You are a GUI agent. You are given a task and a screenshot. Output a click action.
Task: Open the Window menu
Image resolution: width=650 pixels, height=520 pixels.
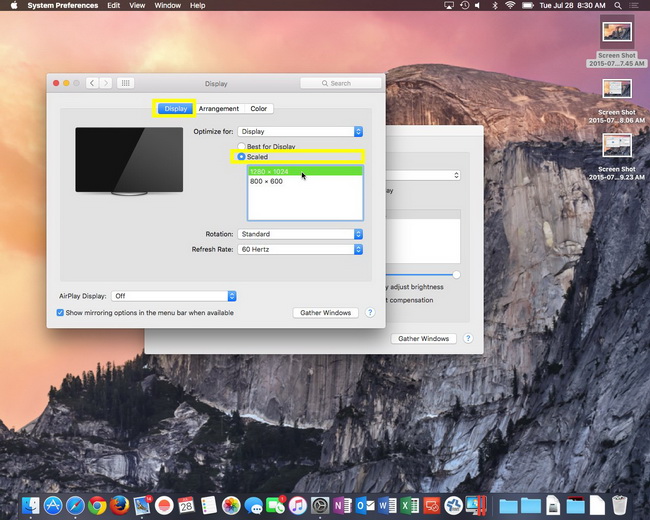coord(167,5)
